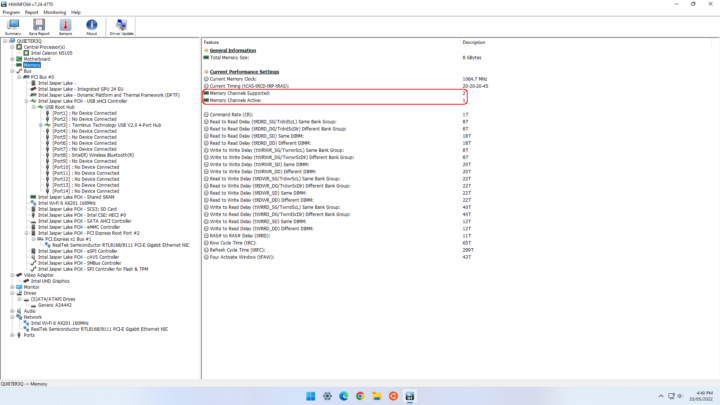
Task: Launch the Driver Update toolbar icon
Action: 122,27
